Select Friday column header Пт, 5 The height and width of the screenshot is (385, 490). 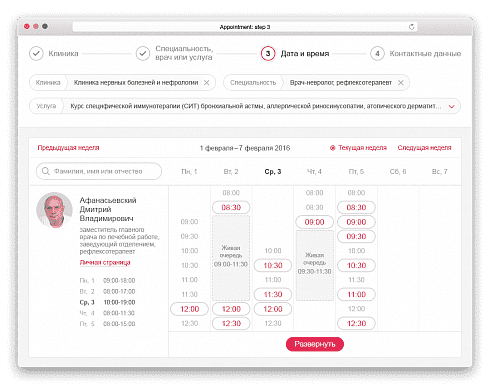pos(356,171)
